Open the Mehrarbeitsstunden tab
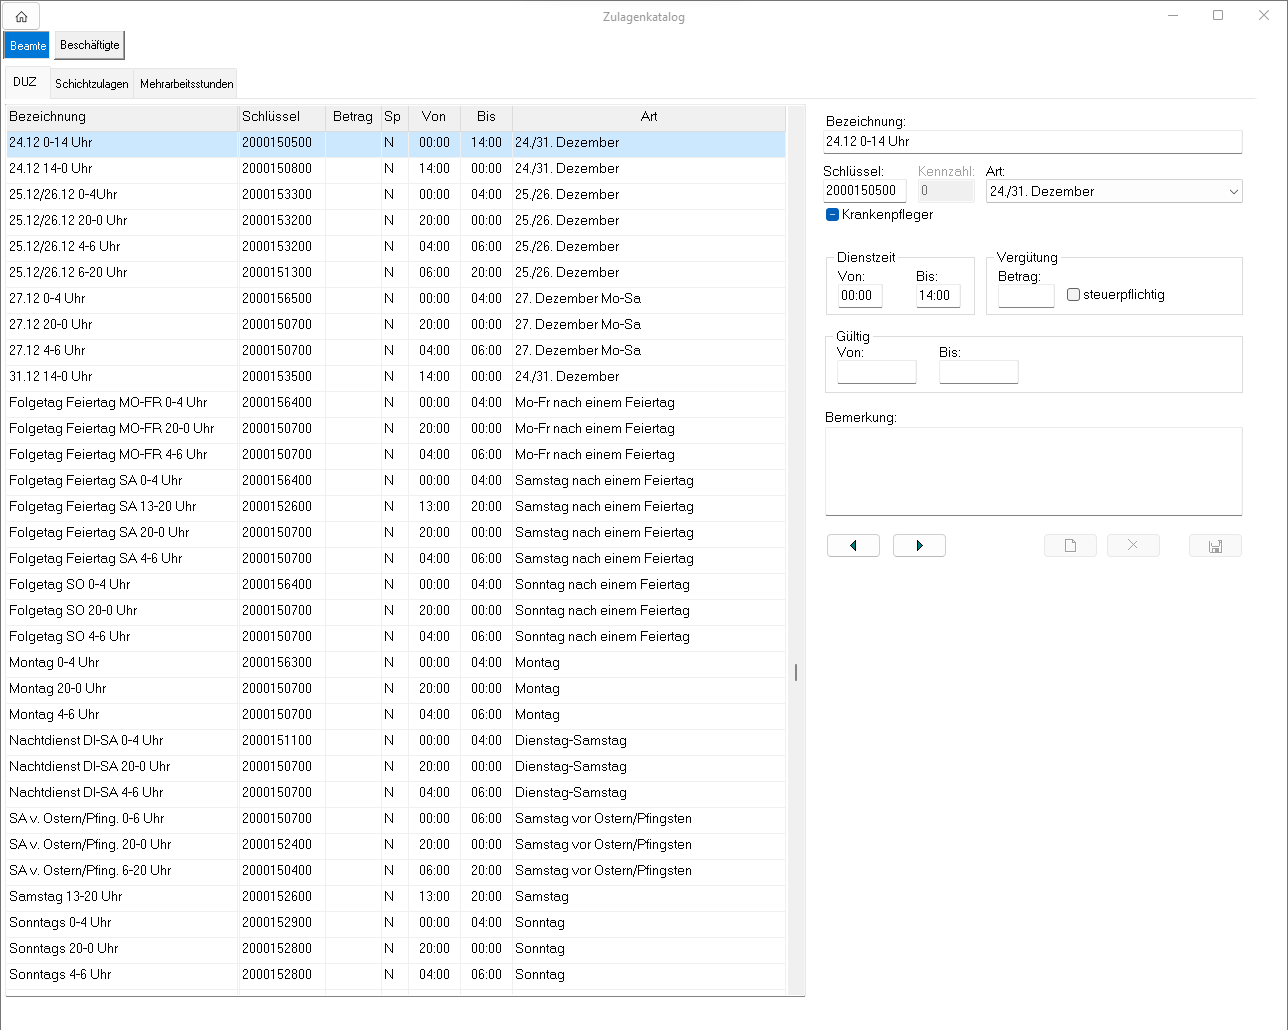This screenshot has height=1030, width=1288. [x=187, y=84]
